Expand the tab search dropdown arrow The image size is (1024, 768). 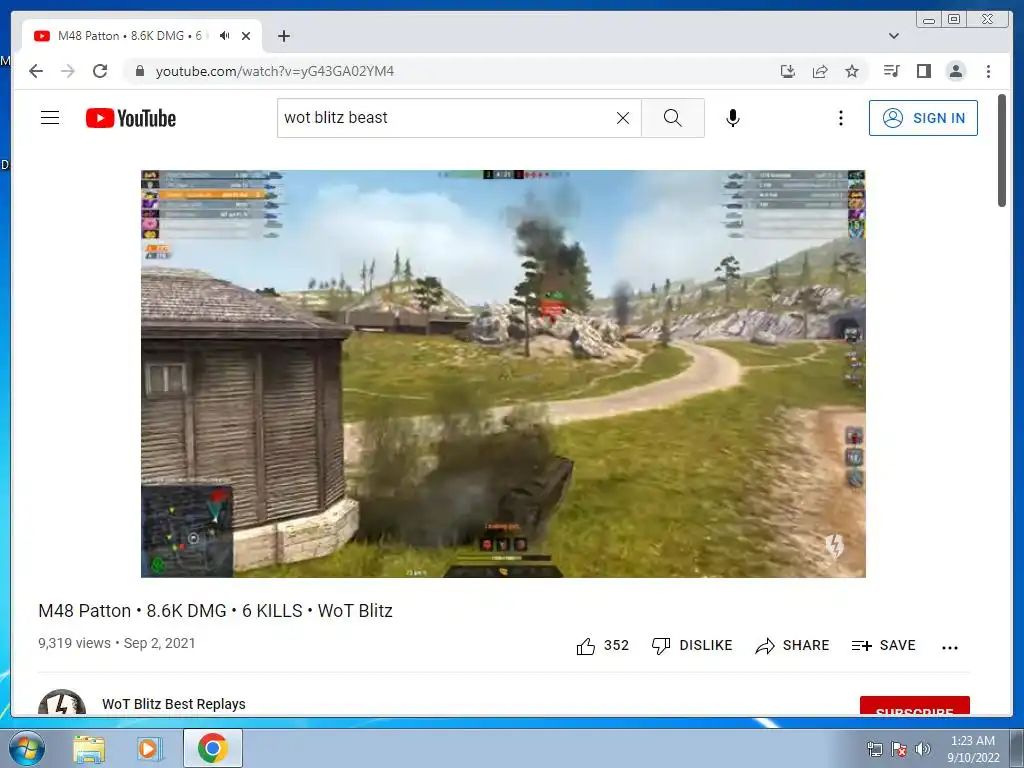pyautogui.click(x=894, y=36)
